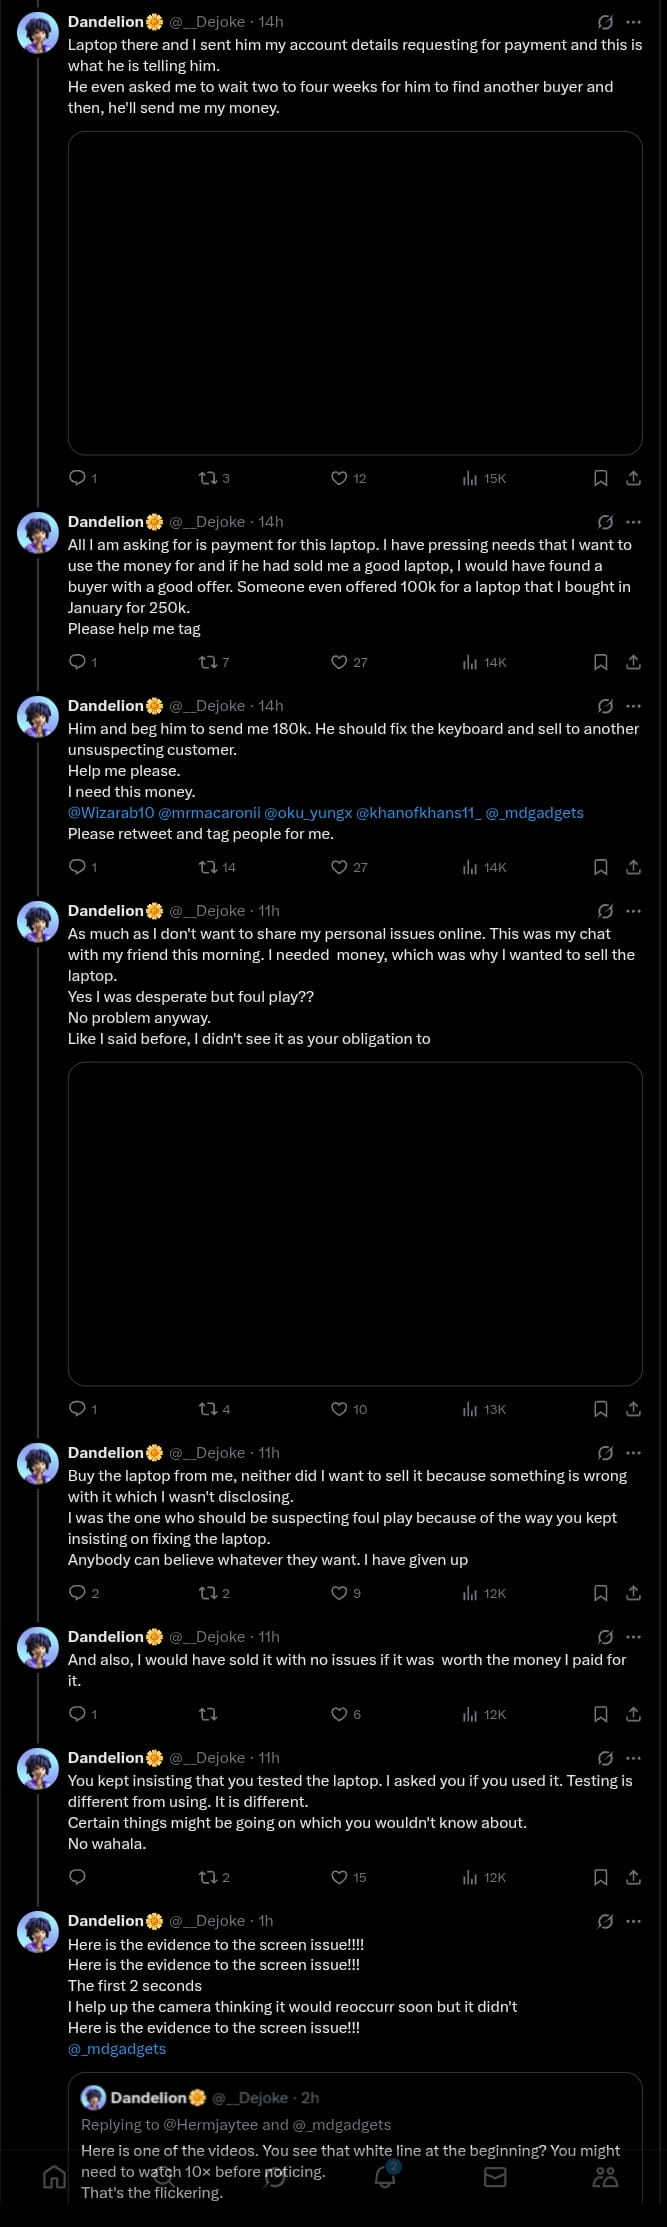The width and height of the screenshot is (667, 2227).
Task: Open the @Wizarab10 mention link
Action: point(111,813)
